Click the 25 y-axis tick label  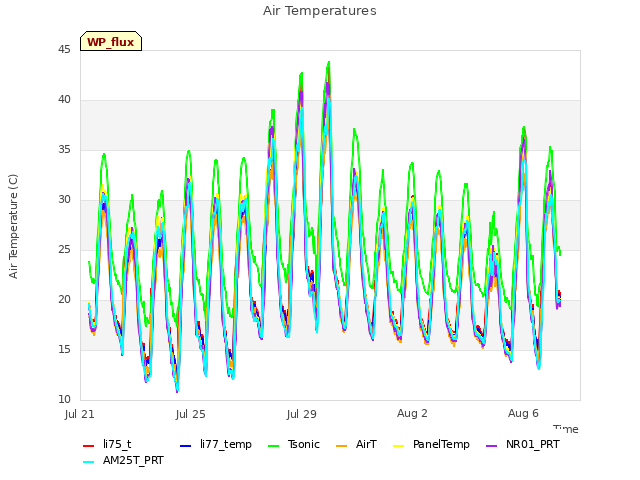64,250
